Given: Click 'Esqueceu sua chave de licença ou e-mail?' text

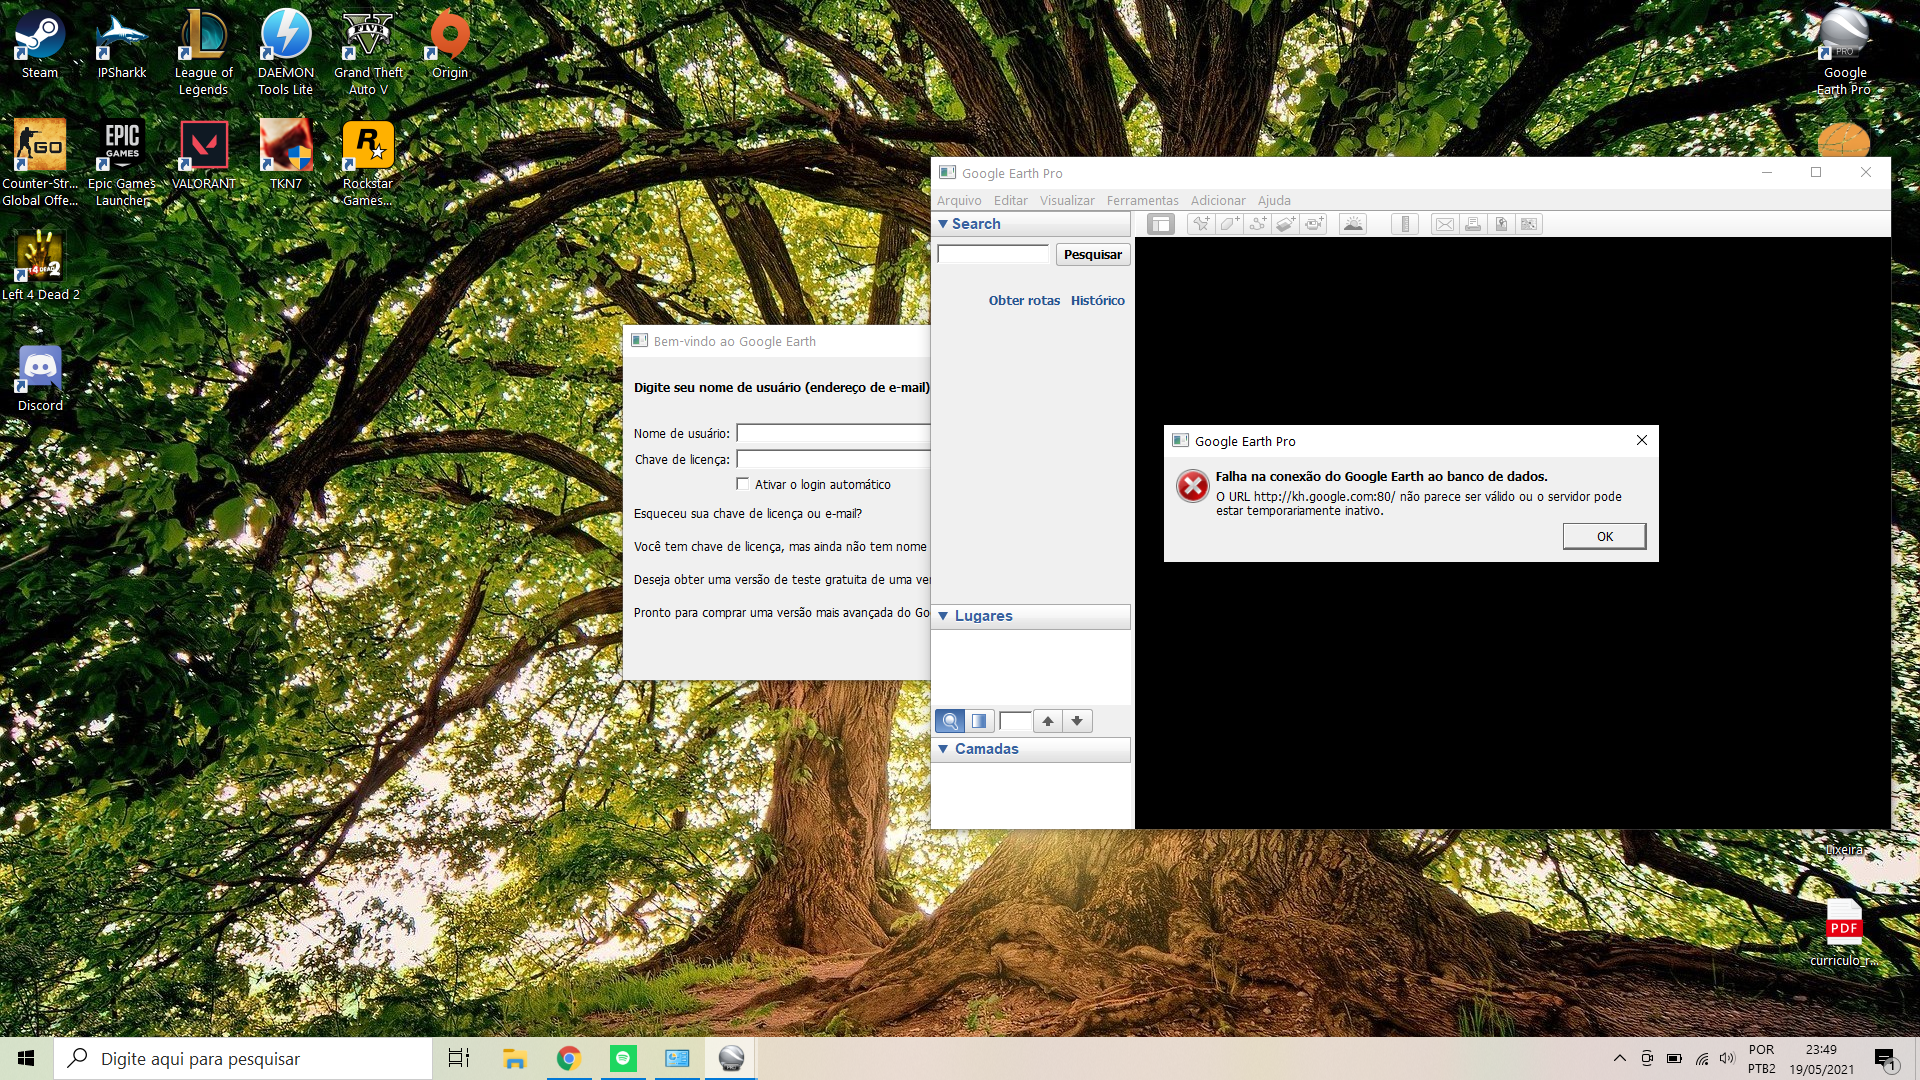Looking at the screenshot, I should (x=747, y=514).
